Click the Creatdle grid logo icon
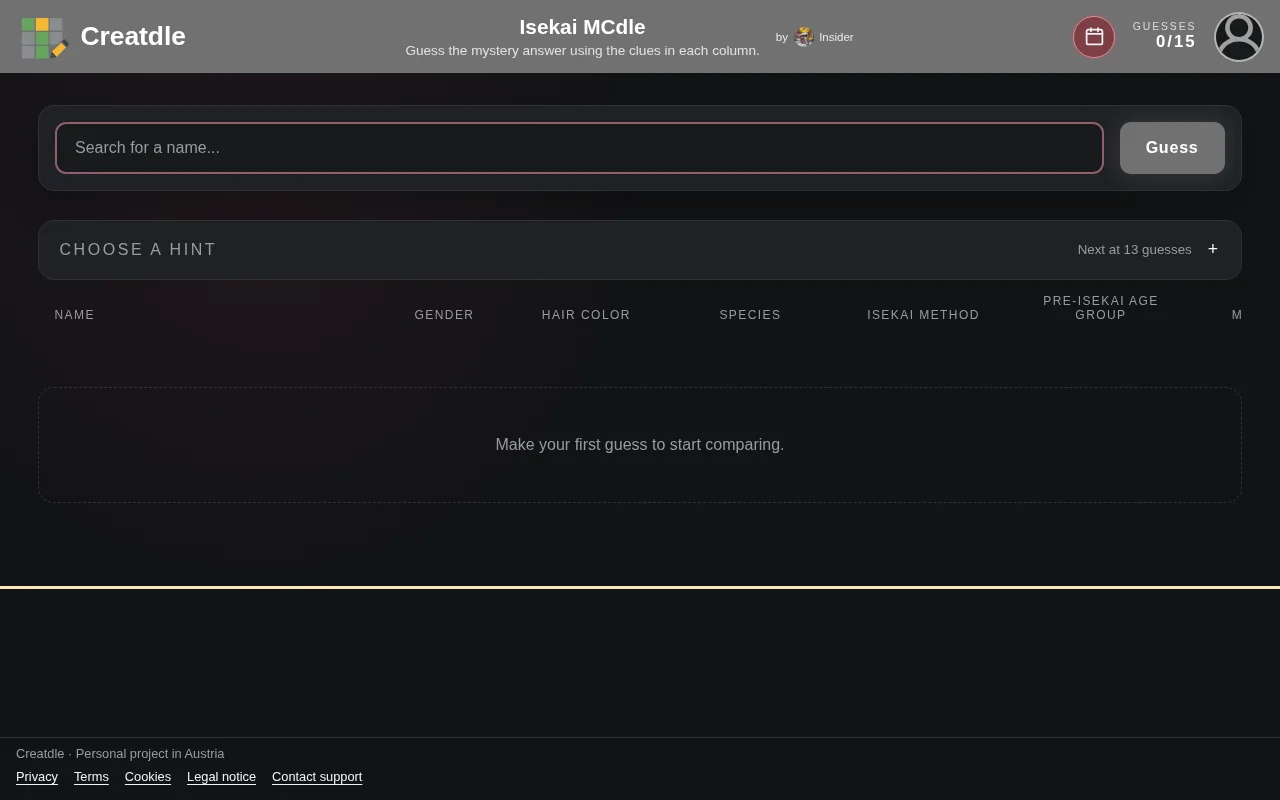This screenshot has height=800, width=1280. click(x=44, y=37)
